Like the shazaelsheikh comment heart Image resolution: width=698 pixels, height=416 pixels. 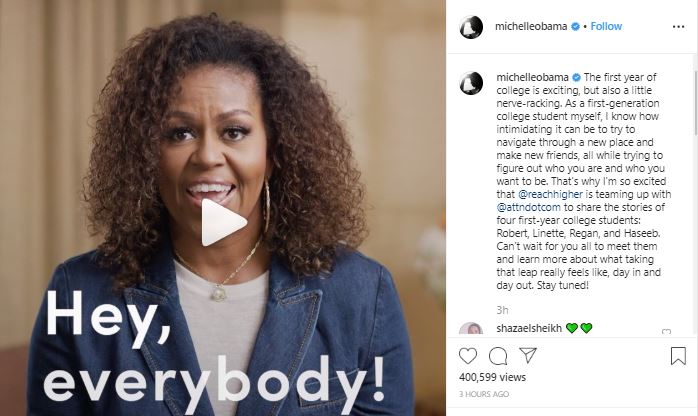tap(666, 331)
